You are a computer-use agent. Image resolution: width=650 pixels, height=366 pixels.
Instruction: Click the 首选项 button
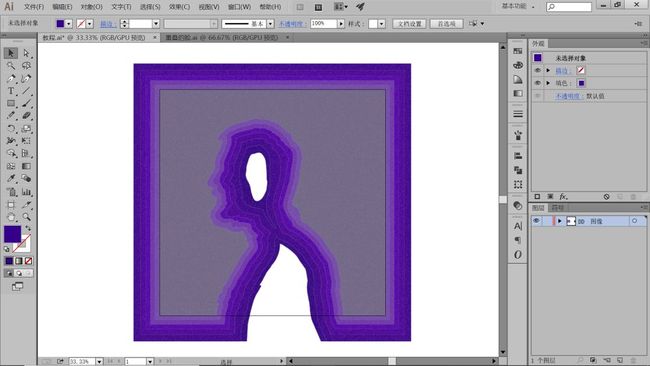[x=446, y=24]
